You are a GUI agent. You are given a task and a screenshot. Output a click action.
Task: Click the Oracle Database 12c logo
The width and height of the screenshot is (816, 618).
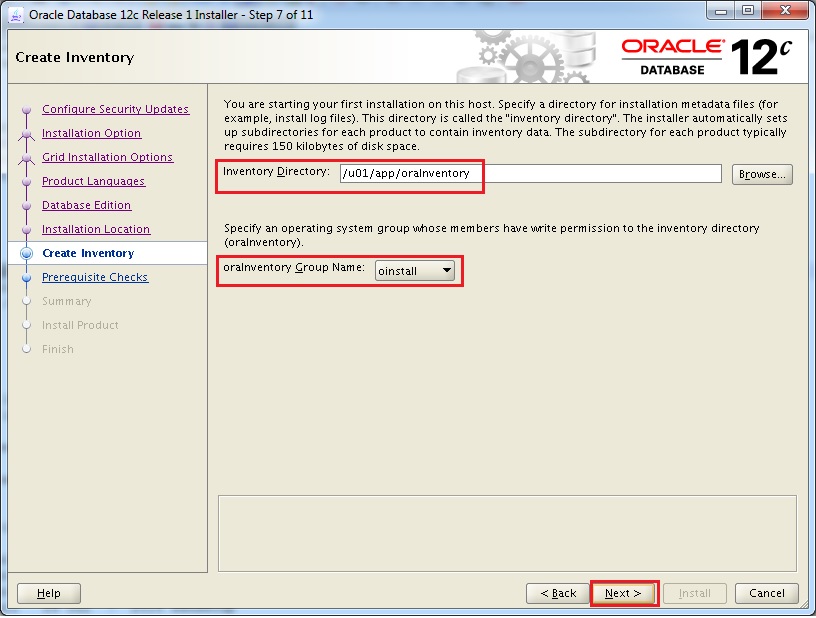[706, 57]
